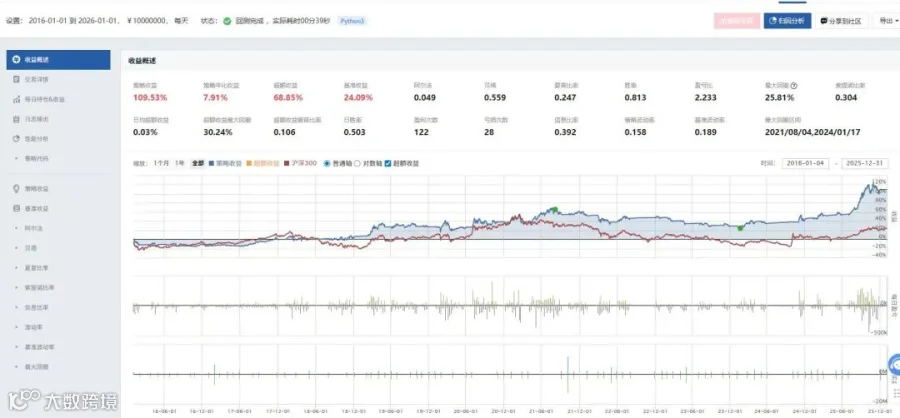900x418 pixels.
Task: Click the 策略年化收益 value 7.91%
Action: click(x=215, y=98)
